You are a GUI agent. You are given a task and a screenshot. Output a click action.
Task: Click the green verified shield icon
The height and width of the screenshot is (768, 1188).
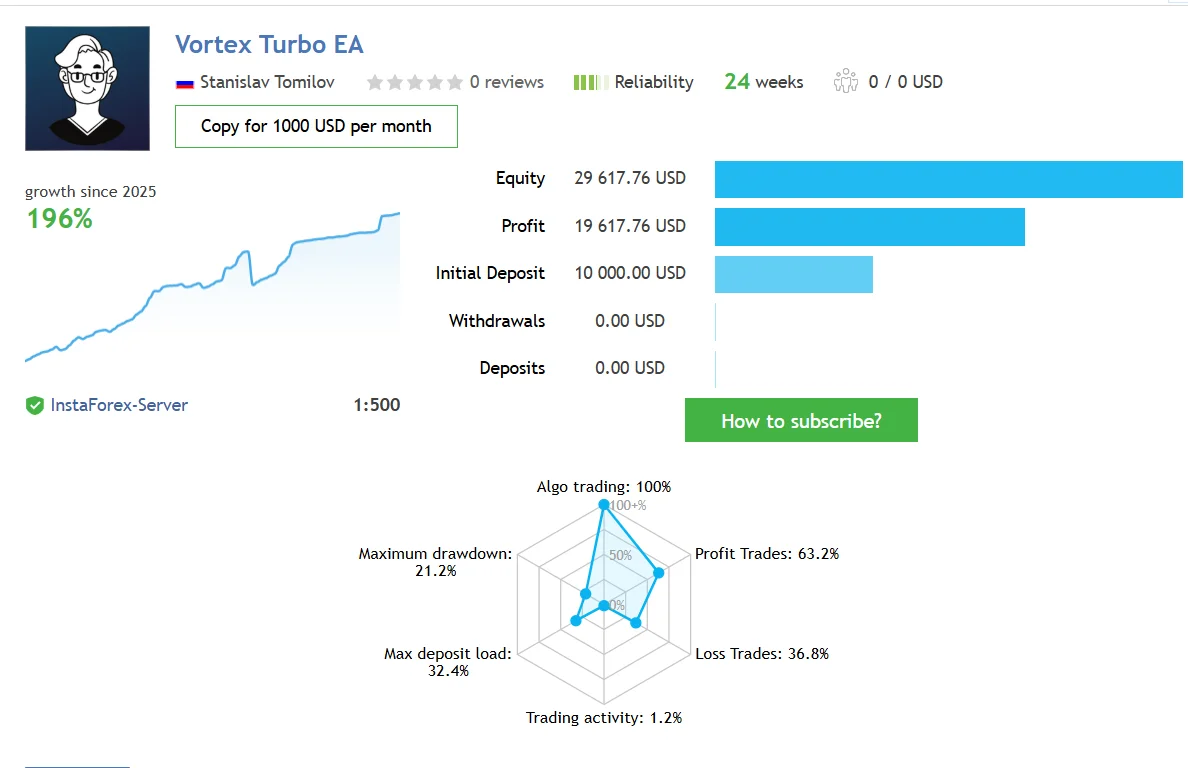coord(35,405)
